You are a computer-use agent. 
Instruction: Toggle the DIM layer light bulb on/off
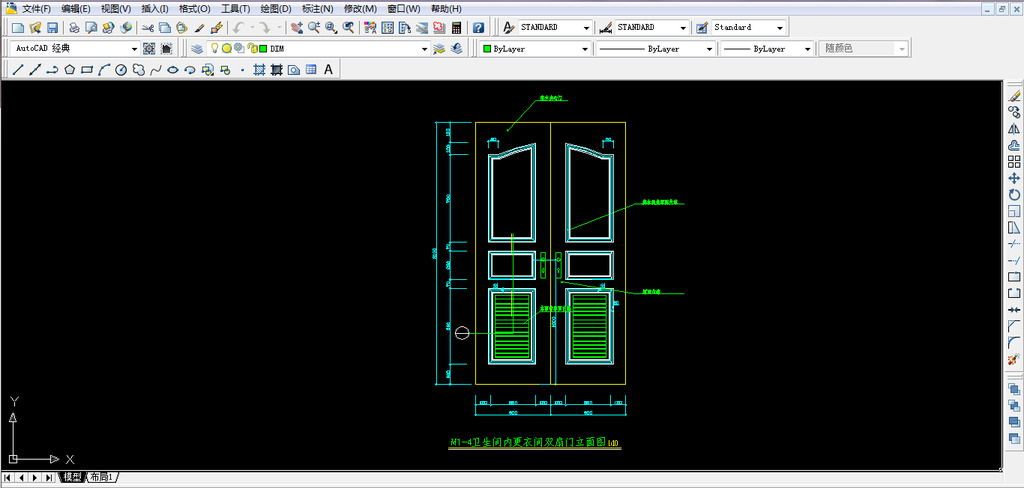pos(214,48)
